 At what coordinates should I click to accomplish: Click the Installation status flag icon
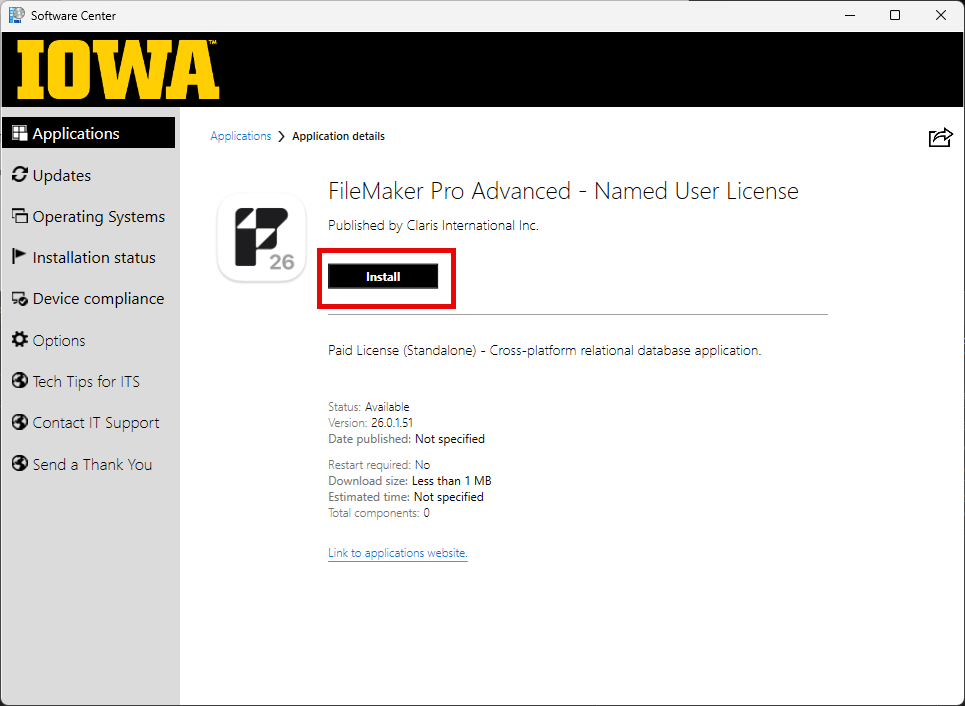[x=19, y=257]
